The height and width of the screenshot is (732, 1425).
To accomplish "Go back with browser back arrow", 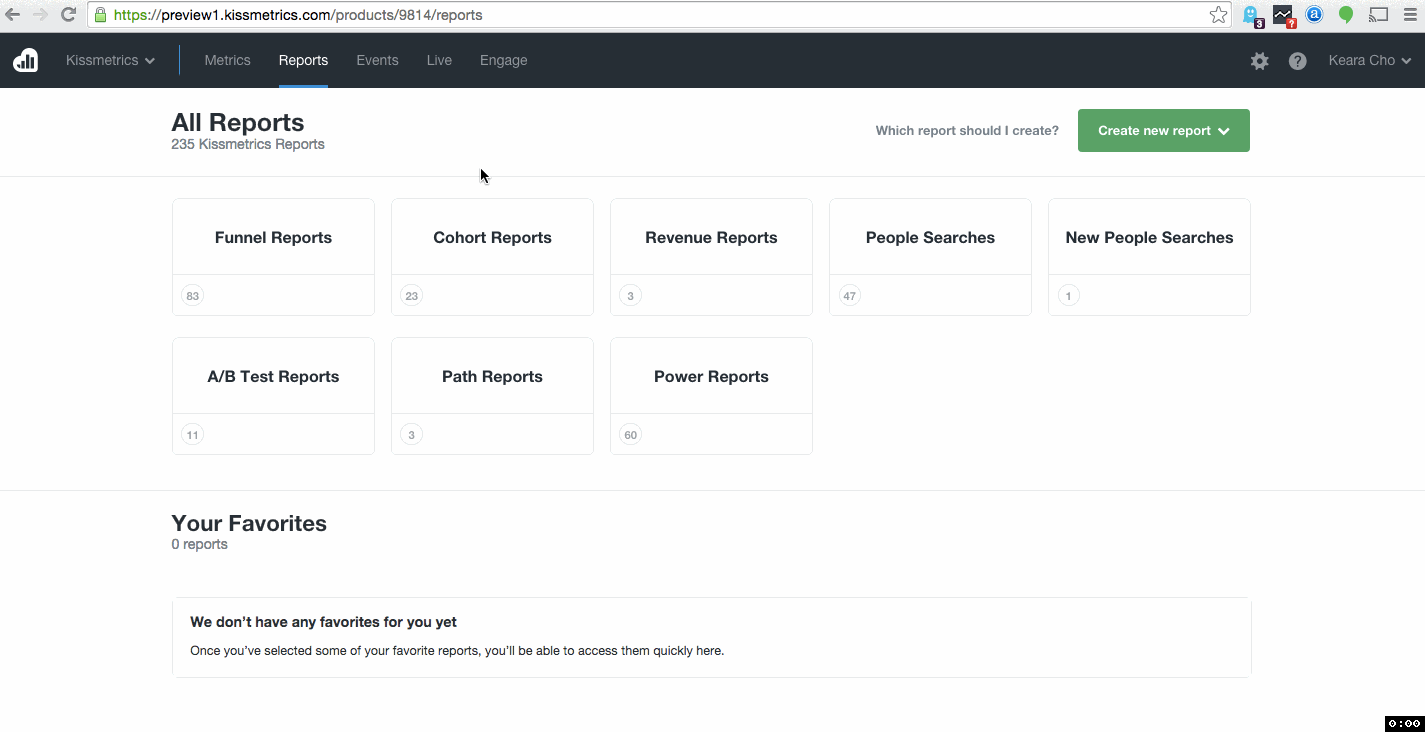I will tap(13, 15).
